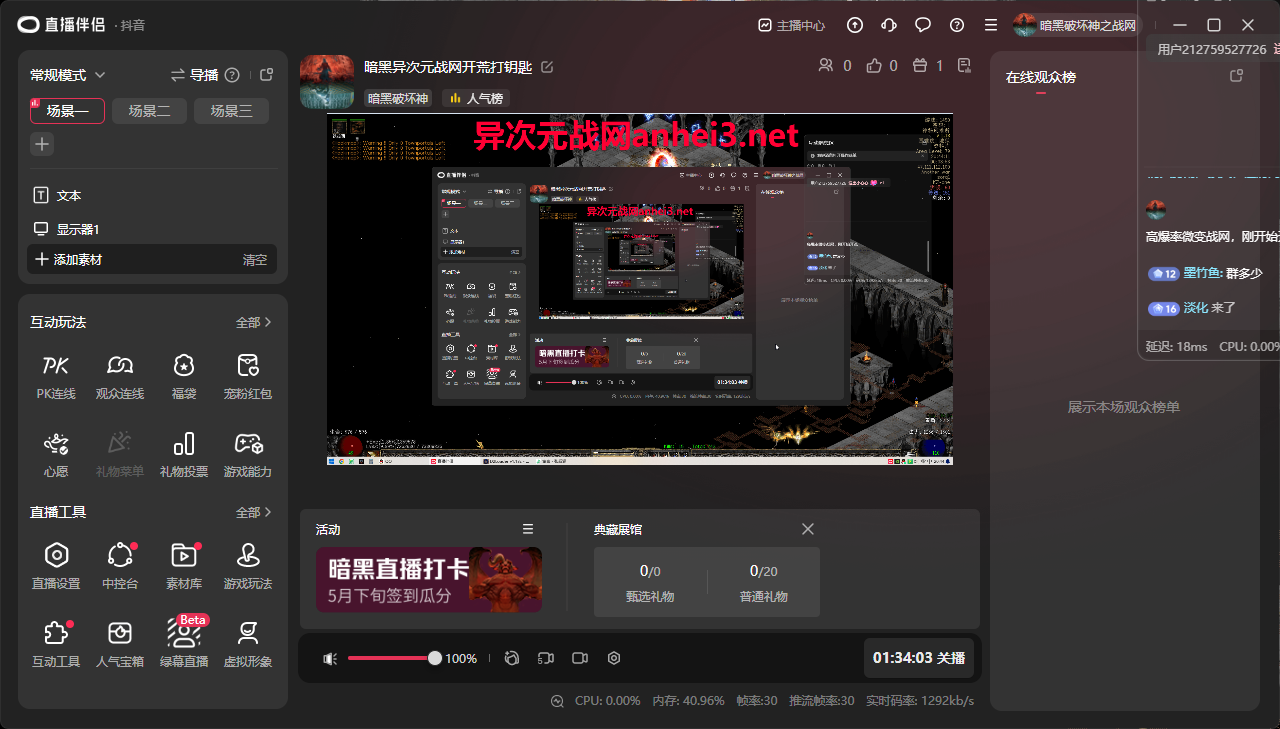Click the rotate refresh icon in bottom bar
This screenshot has height=729, width=1280.
click(x=511, y=658)
